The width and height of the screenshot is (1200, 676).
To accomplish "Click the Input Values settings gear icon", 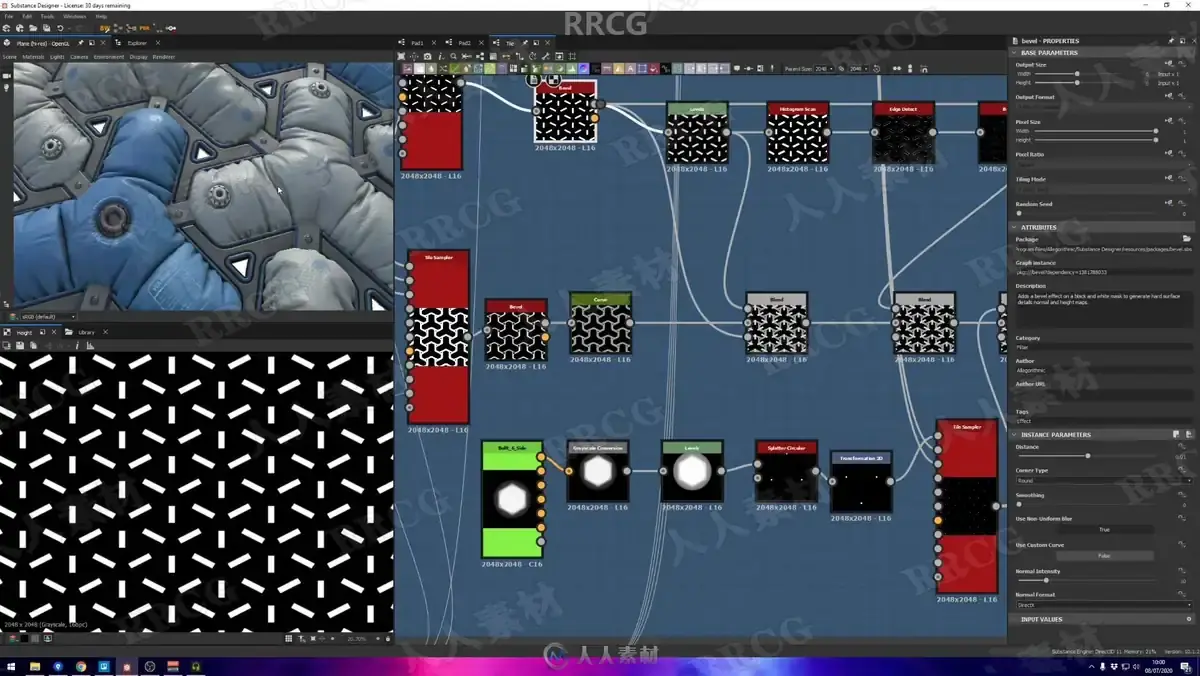I will coord(1188,620).
